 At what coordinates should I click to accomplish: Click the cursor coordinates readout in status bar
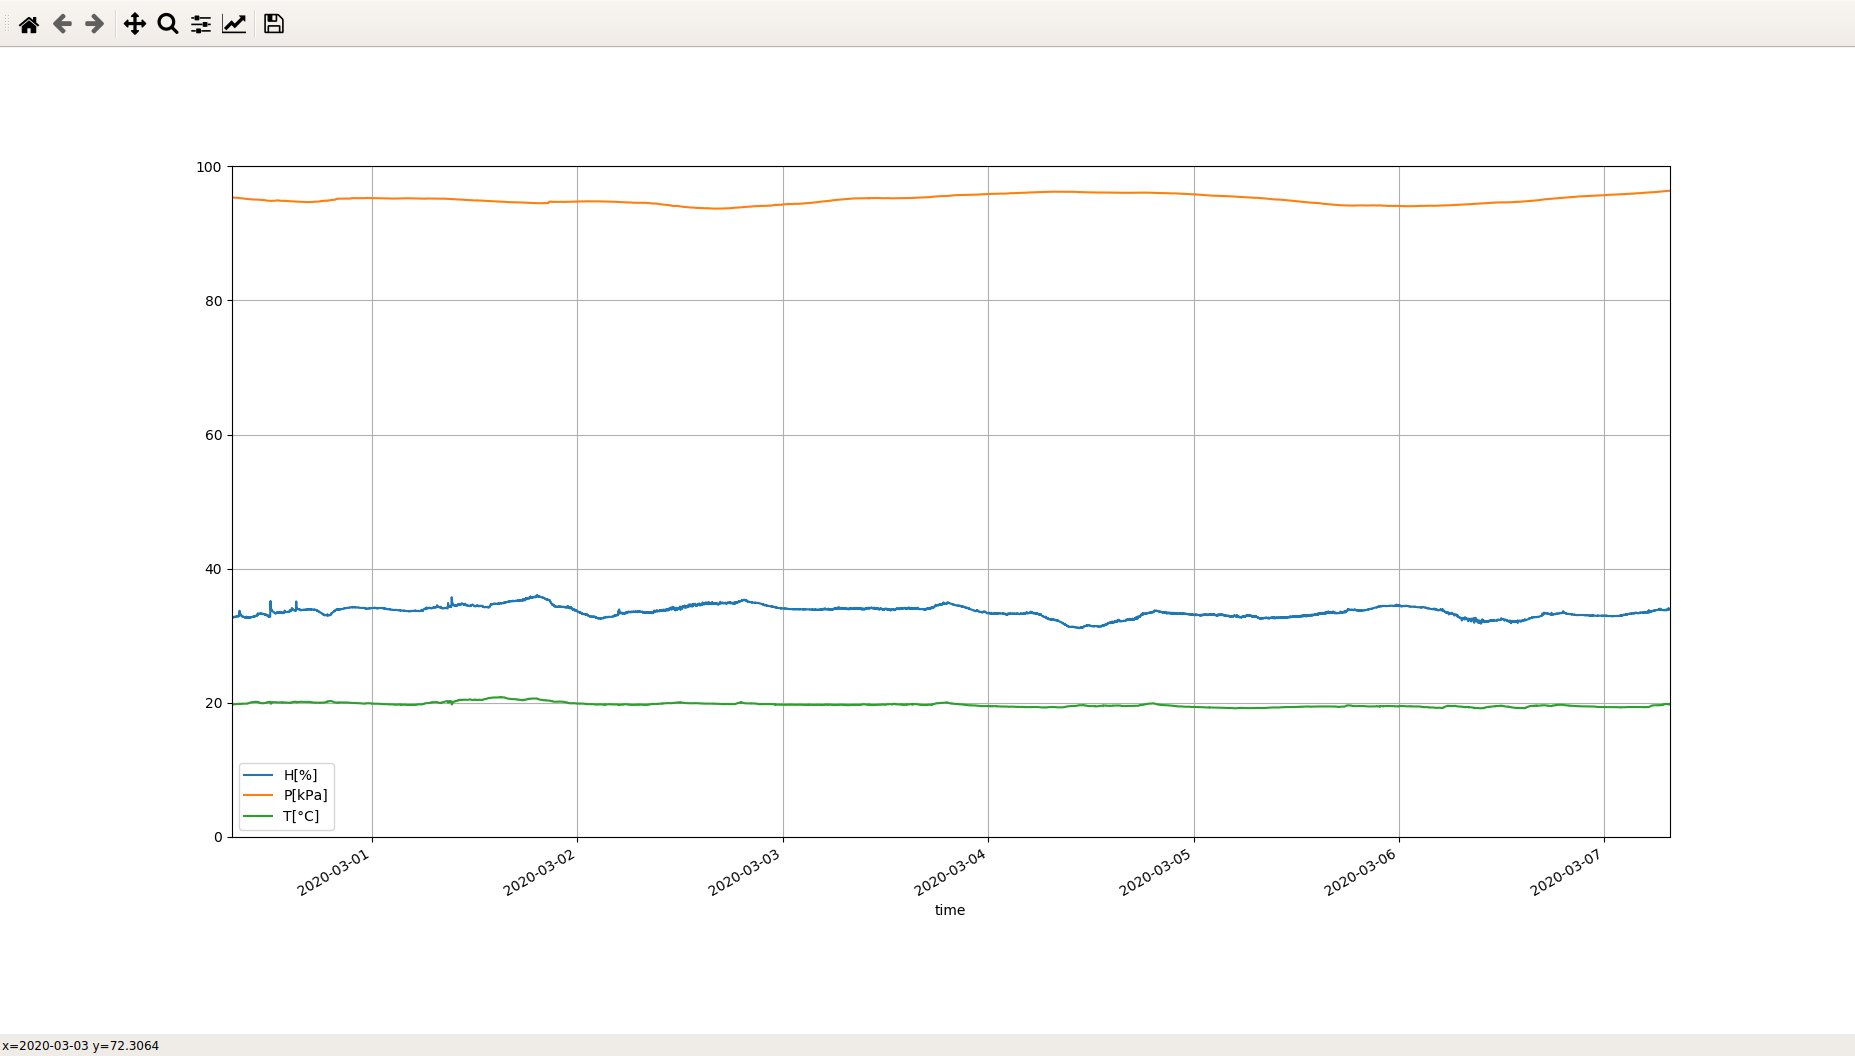click(x=81, y=1046)
